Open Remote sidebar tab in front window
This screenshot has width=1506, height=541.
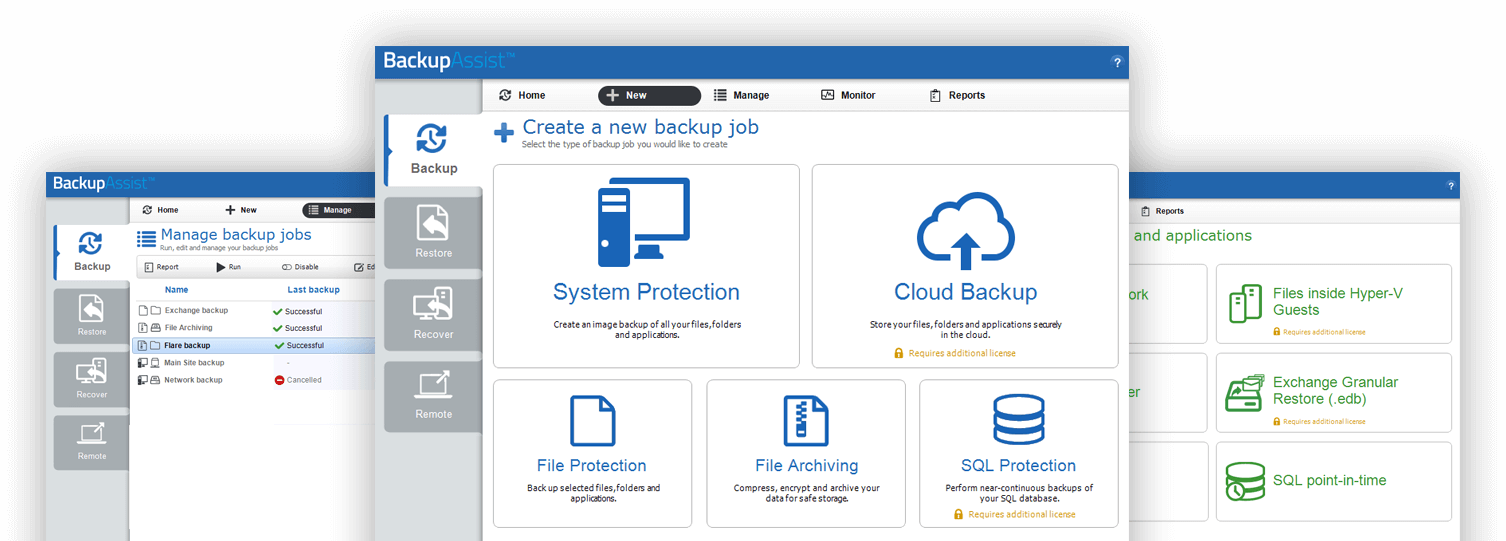tap(433, 396)
